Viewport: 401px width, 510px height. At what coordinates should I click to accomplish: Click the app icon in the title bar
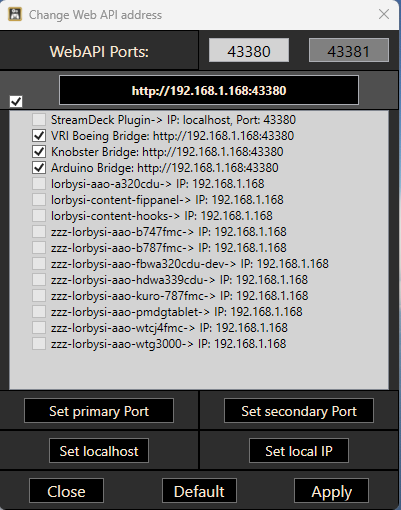(15, 14)
